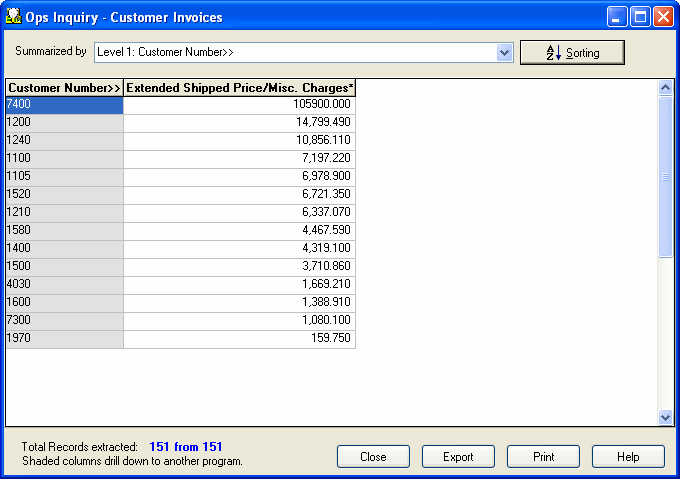The image size is (680, 479).
Task: Click the 6,721.350 amount cell
Action: [240, 196]
